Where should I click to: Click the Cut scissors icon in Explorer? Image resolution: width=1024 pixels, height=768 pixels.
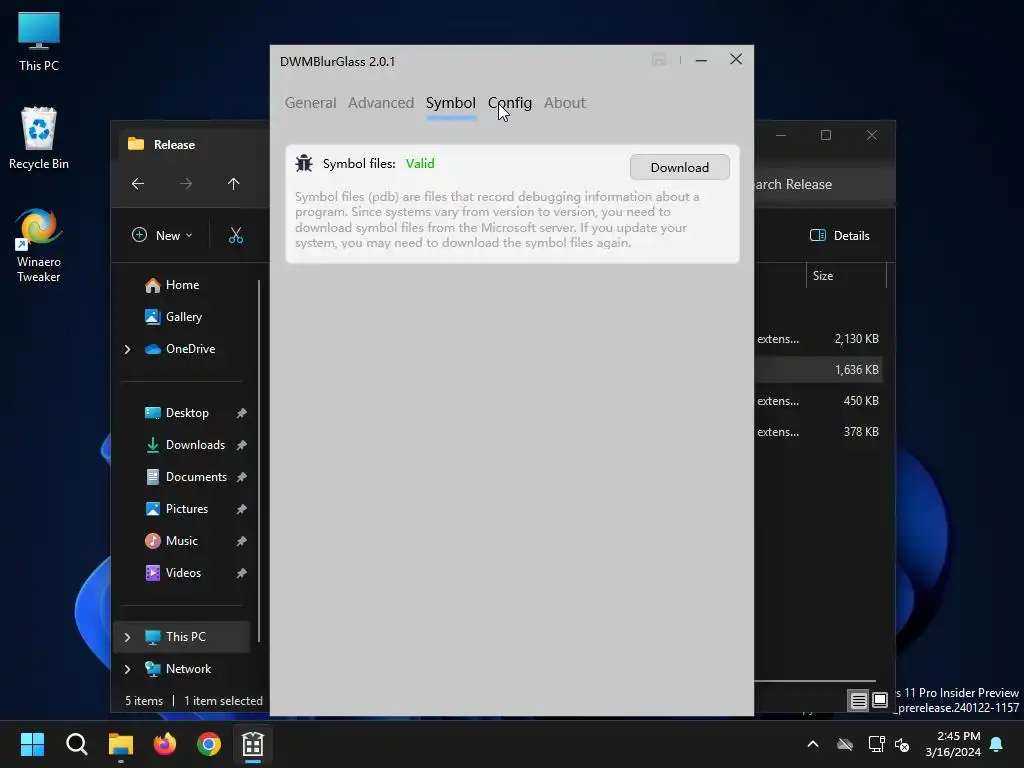pyautogui.click(x=236, y=235)
